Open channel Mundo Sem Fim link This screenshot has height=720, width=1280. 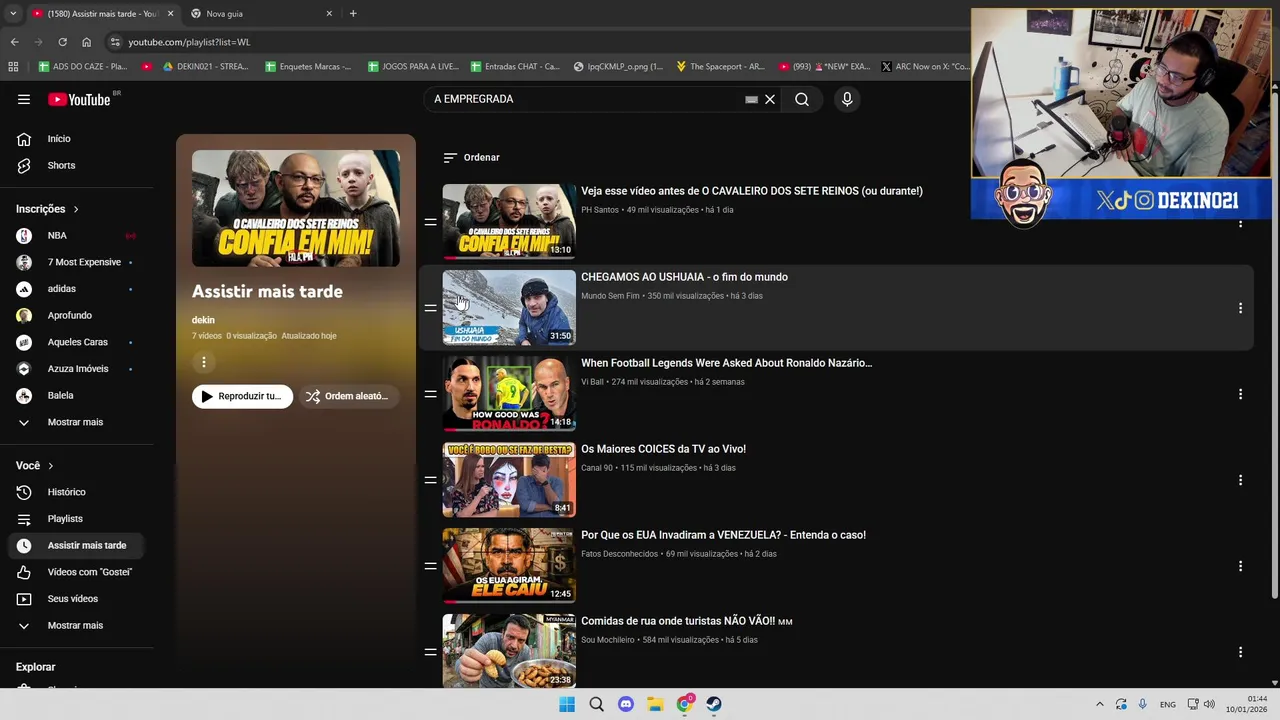pos(610,296)
